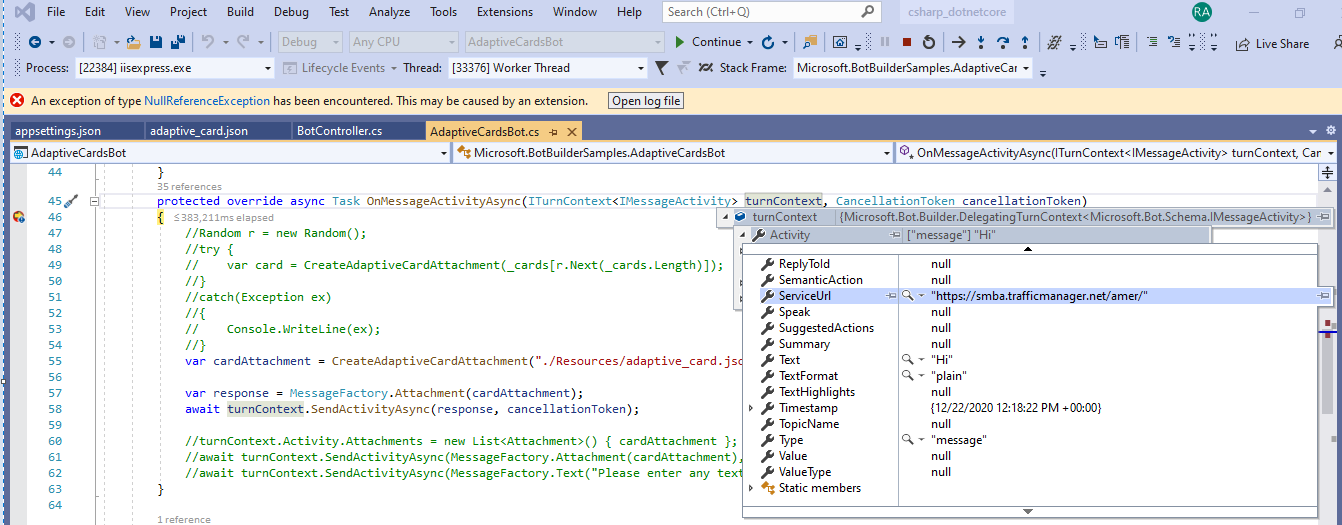Click the Step Into icon
Viewport: 1342px width, 525px height.
[x=981, y=42]
